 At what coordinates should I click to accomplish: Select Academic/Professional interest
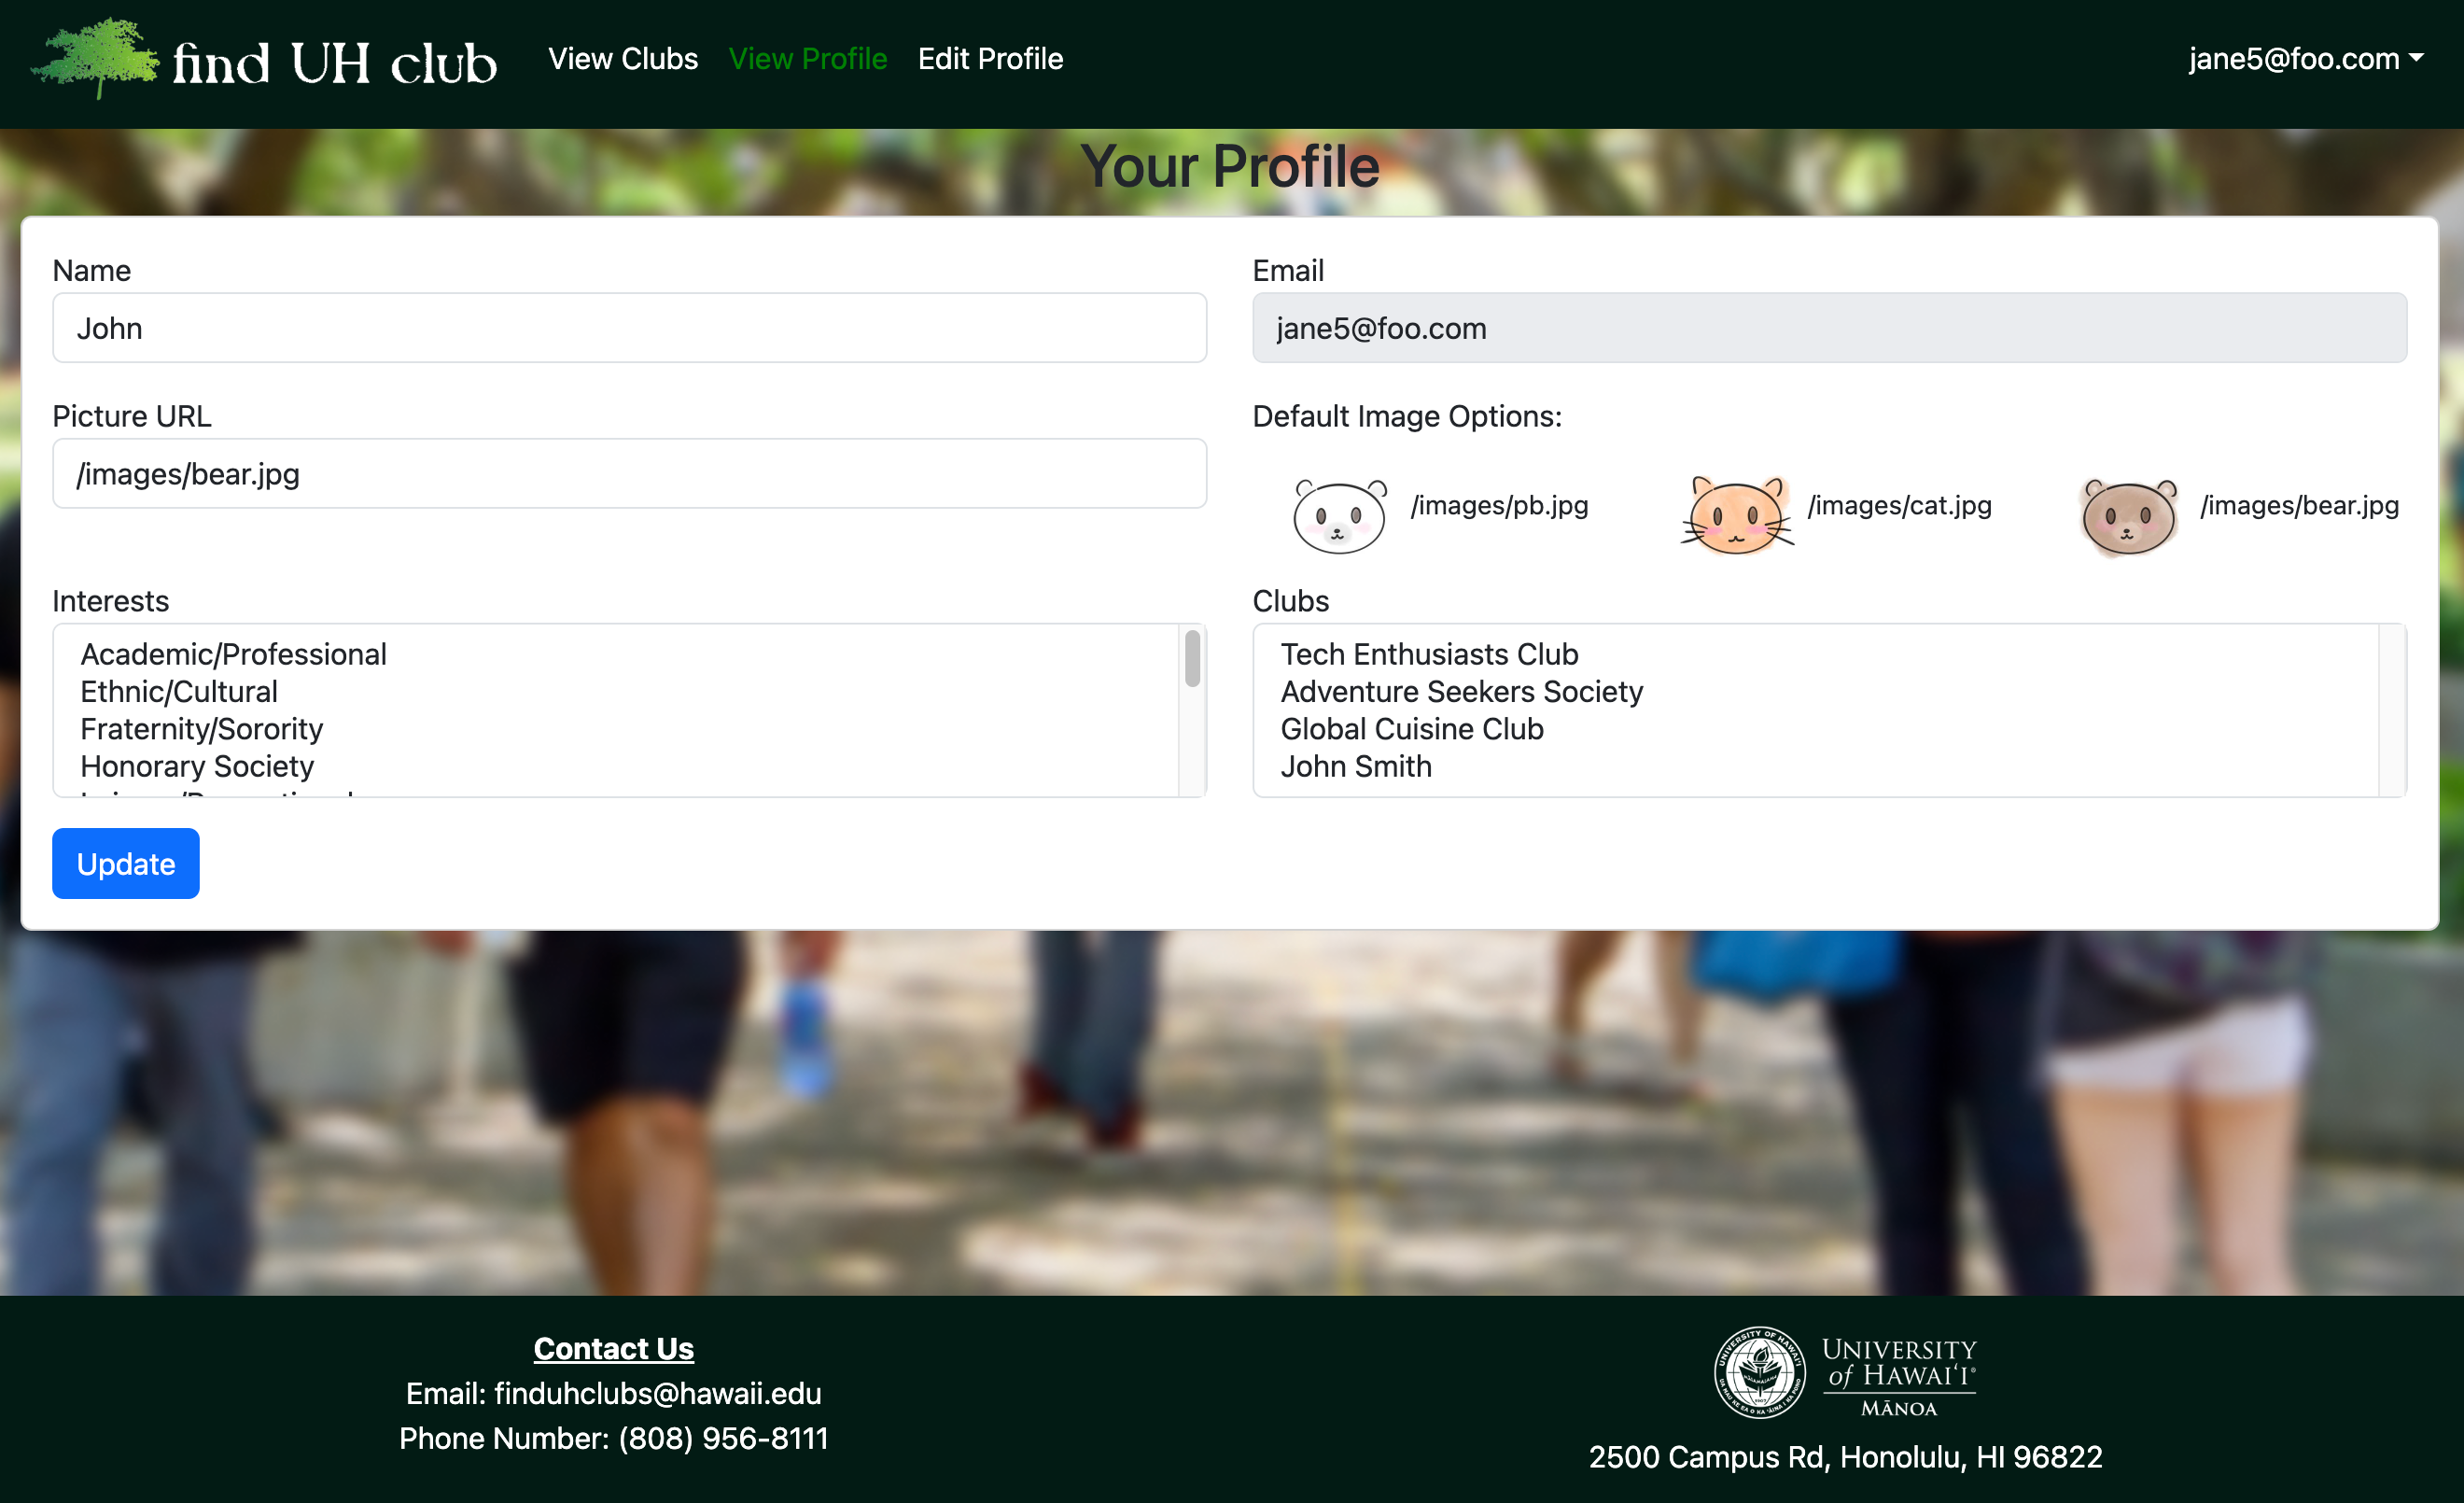(x=615, y=654)
